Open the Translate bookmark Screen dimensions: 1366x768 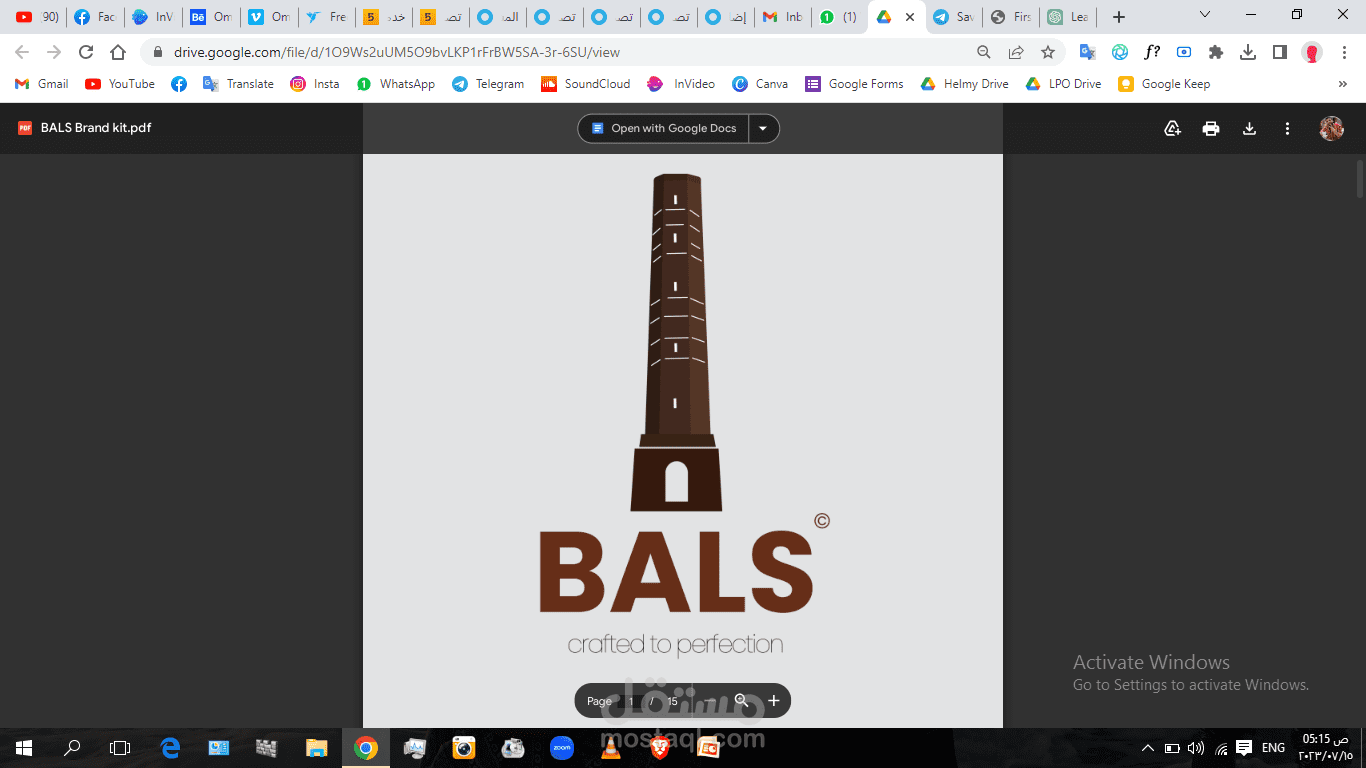[x=238, y=84]
